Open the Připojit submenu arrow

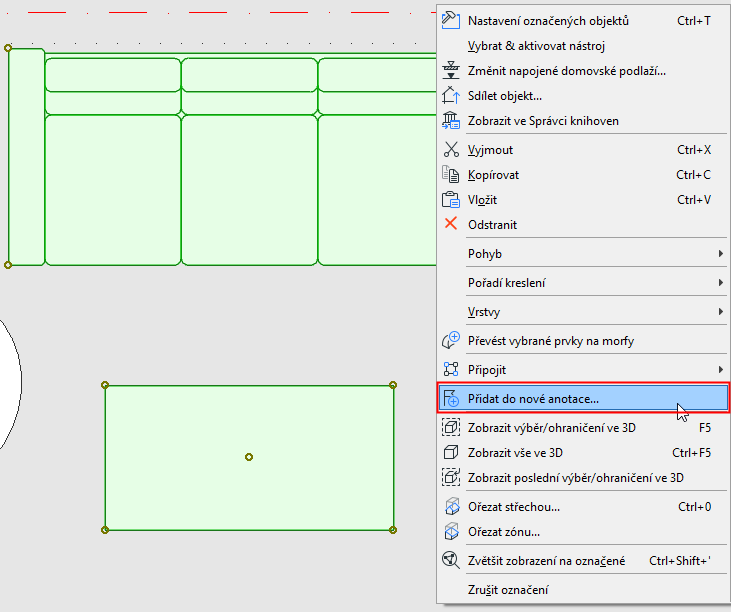pos(721,370)
